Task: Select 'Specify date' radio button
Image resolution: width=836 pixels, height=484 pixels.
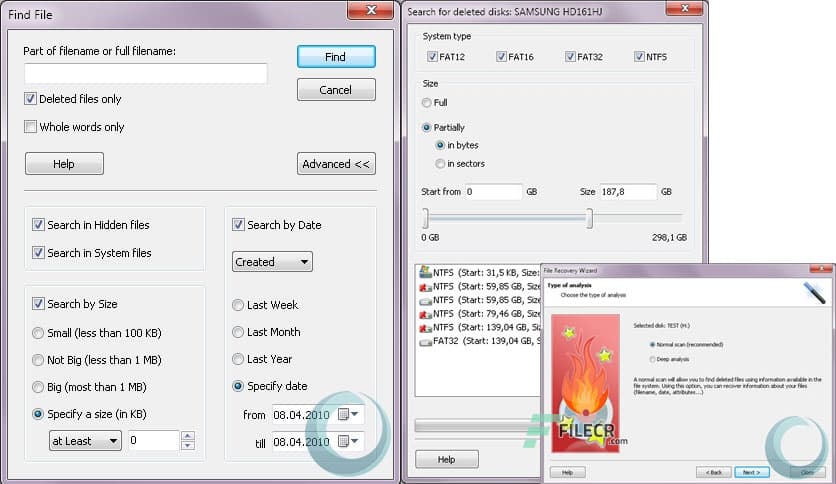Action: click(x=238, y=386)
